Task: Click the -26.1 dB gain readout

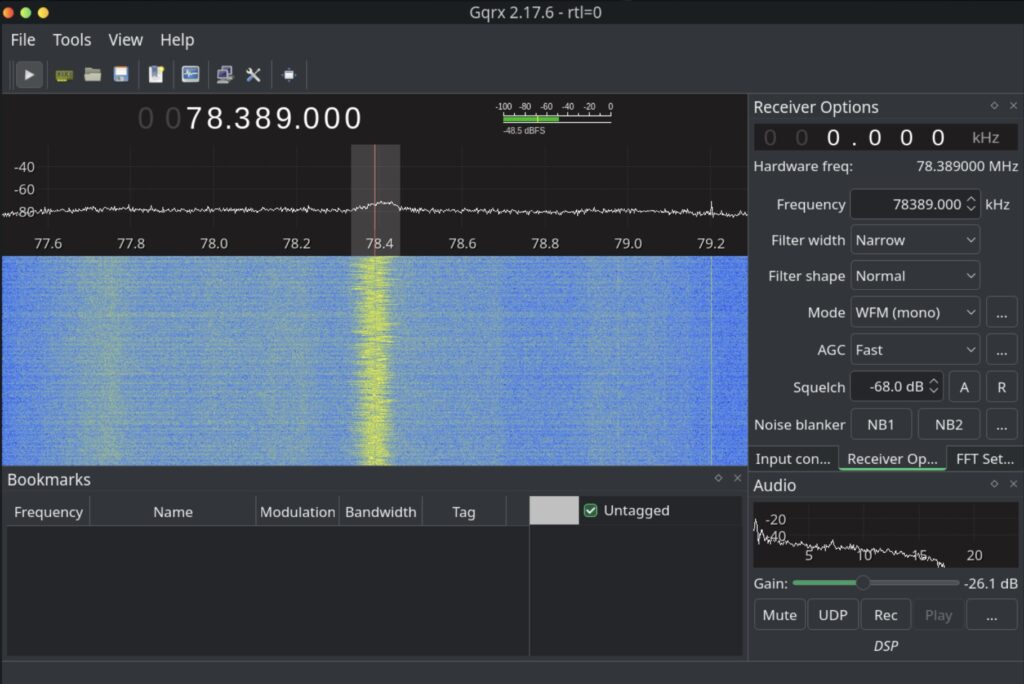Action: pos(991,583)
